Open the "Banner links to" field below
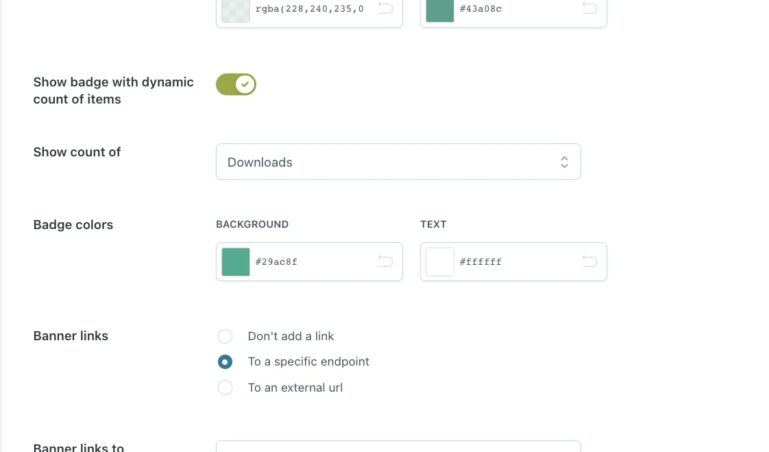 (x=398, y=447)
